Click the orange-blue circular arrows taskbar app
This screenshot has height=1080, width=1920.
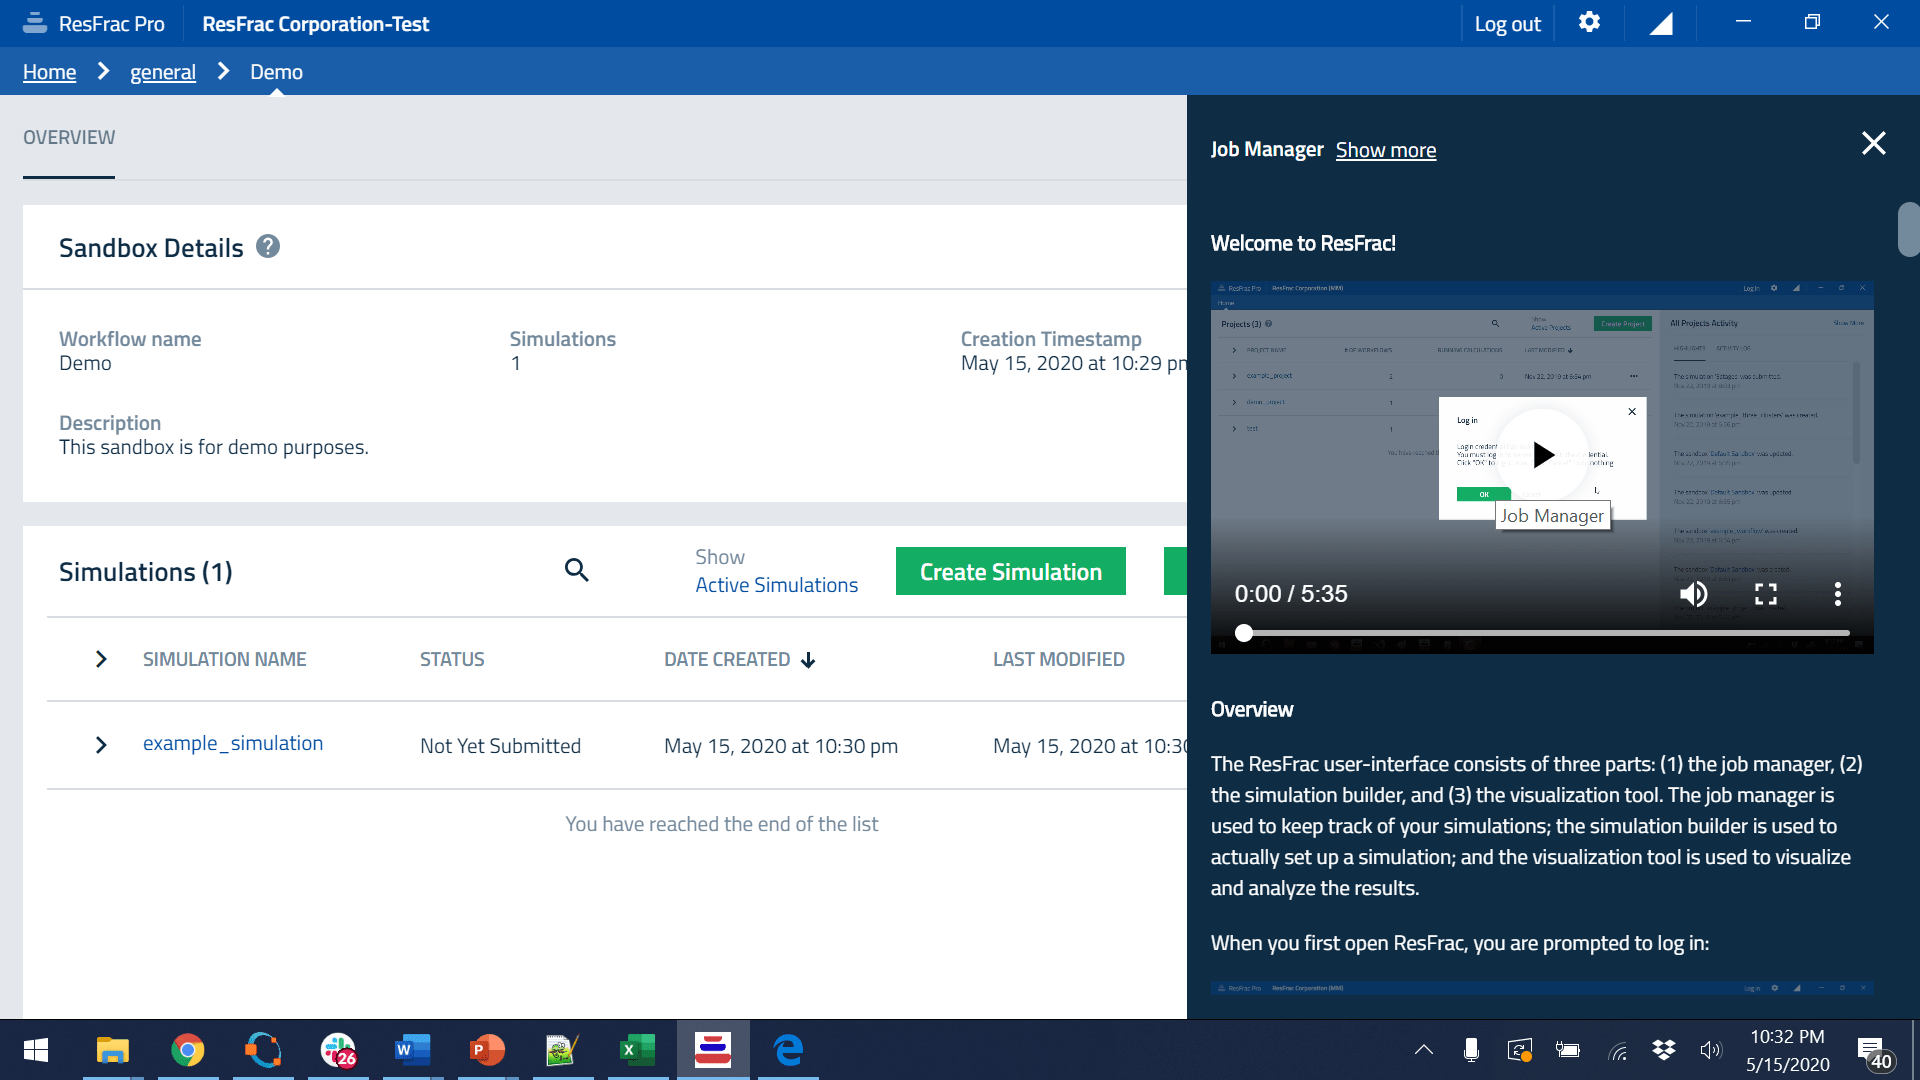coord(263,1050)
